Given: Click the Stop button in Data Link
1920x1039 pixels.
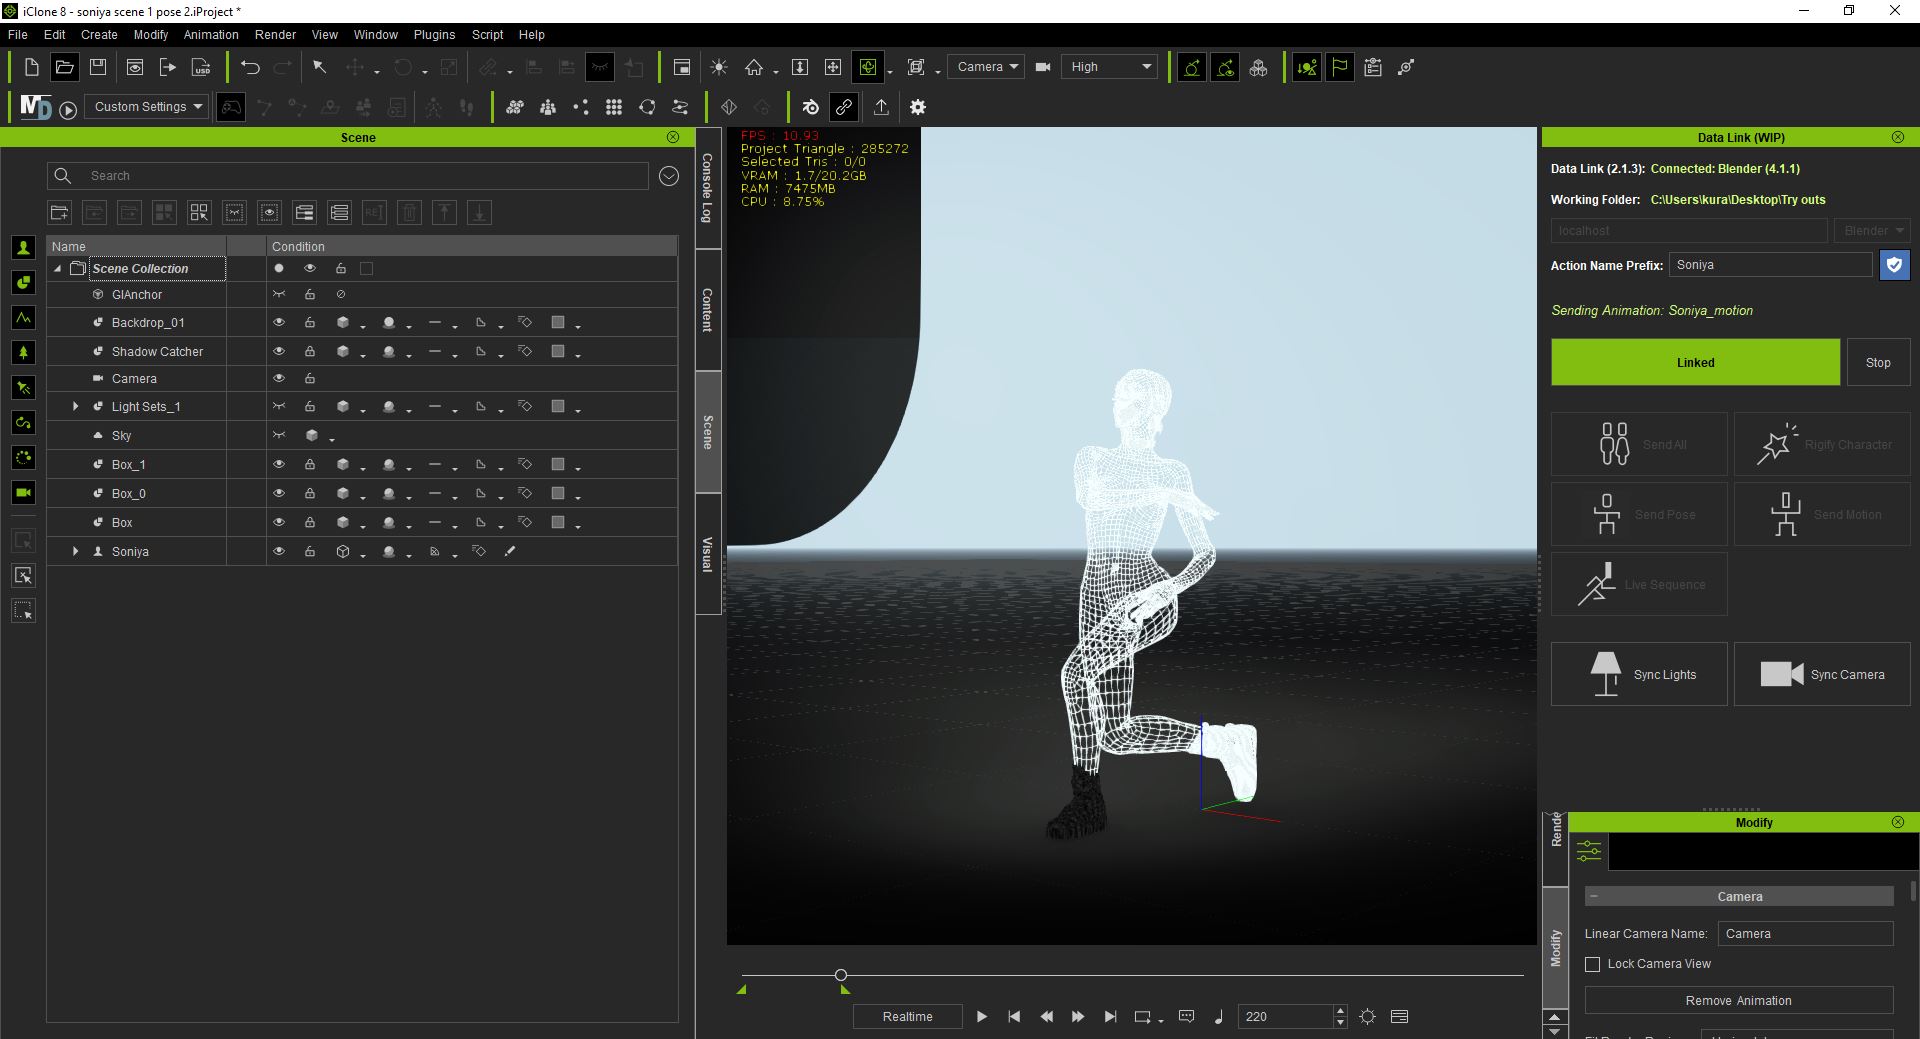Looking at the screenshot, I should (1878, 362).
